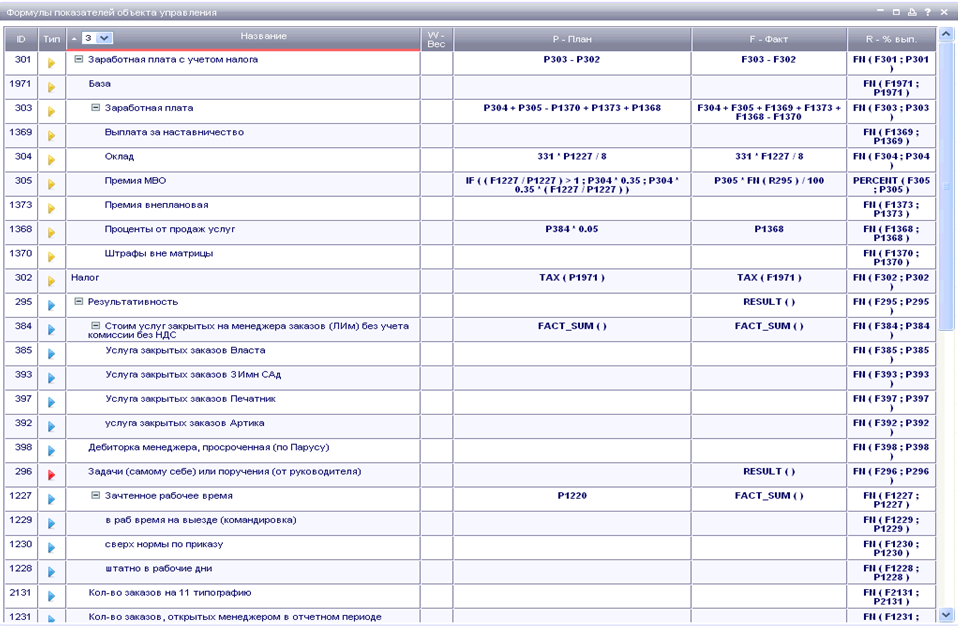Viewport: 958px width, 628px height.
Task: Select the Выплата за наставничество row name
Action: point(174,132)
